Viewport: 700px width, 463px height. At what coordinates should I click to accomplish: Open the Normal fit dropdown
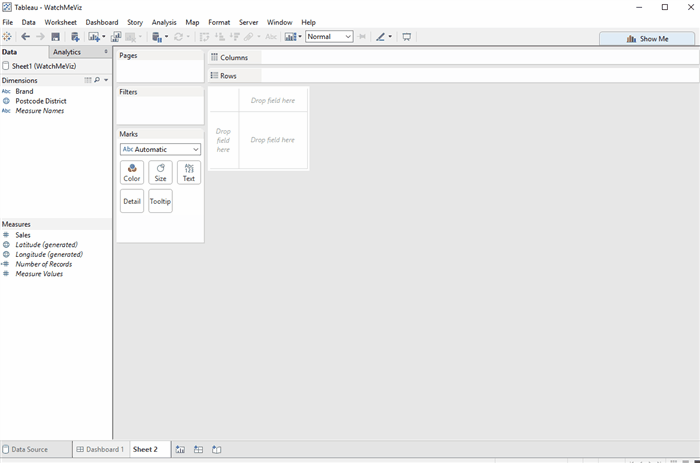coord(329,37)
